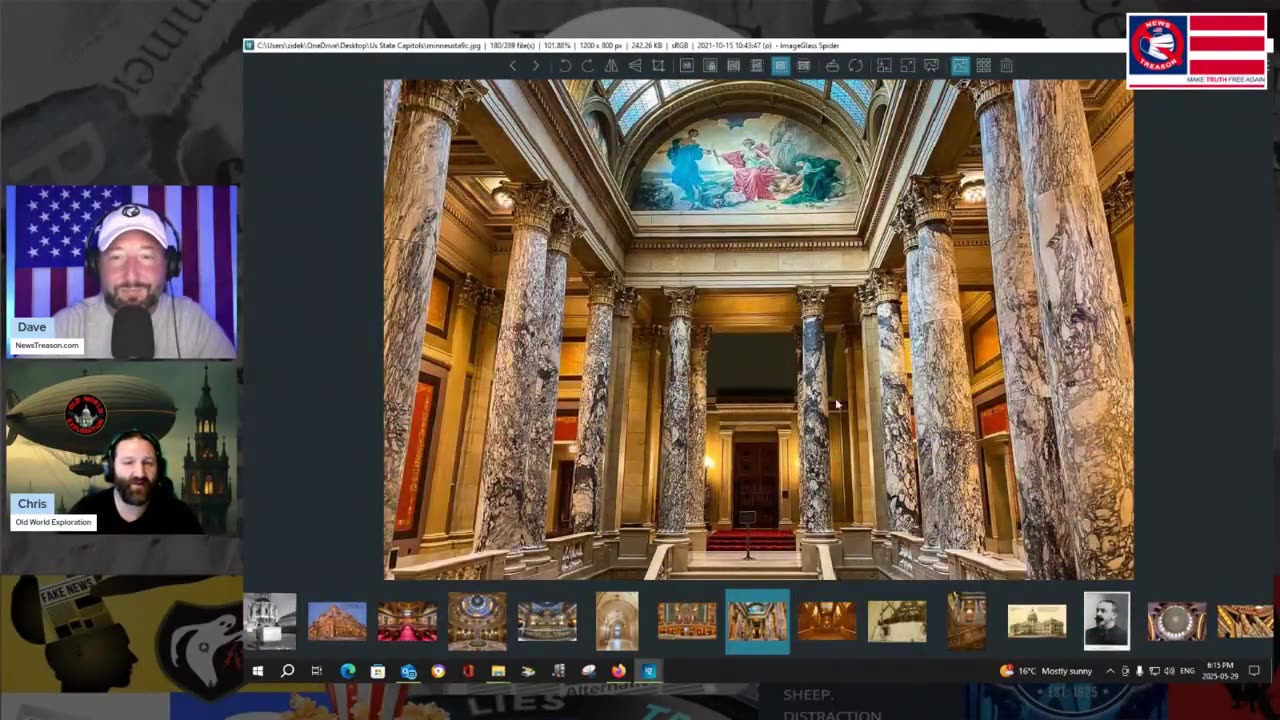The height and width of the screenshot is (720, 1280).
Task: Toggle Window Fit mode
Action: point(884,66)
